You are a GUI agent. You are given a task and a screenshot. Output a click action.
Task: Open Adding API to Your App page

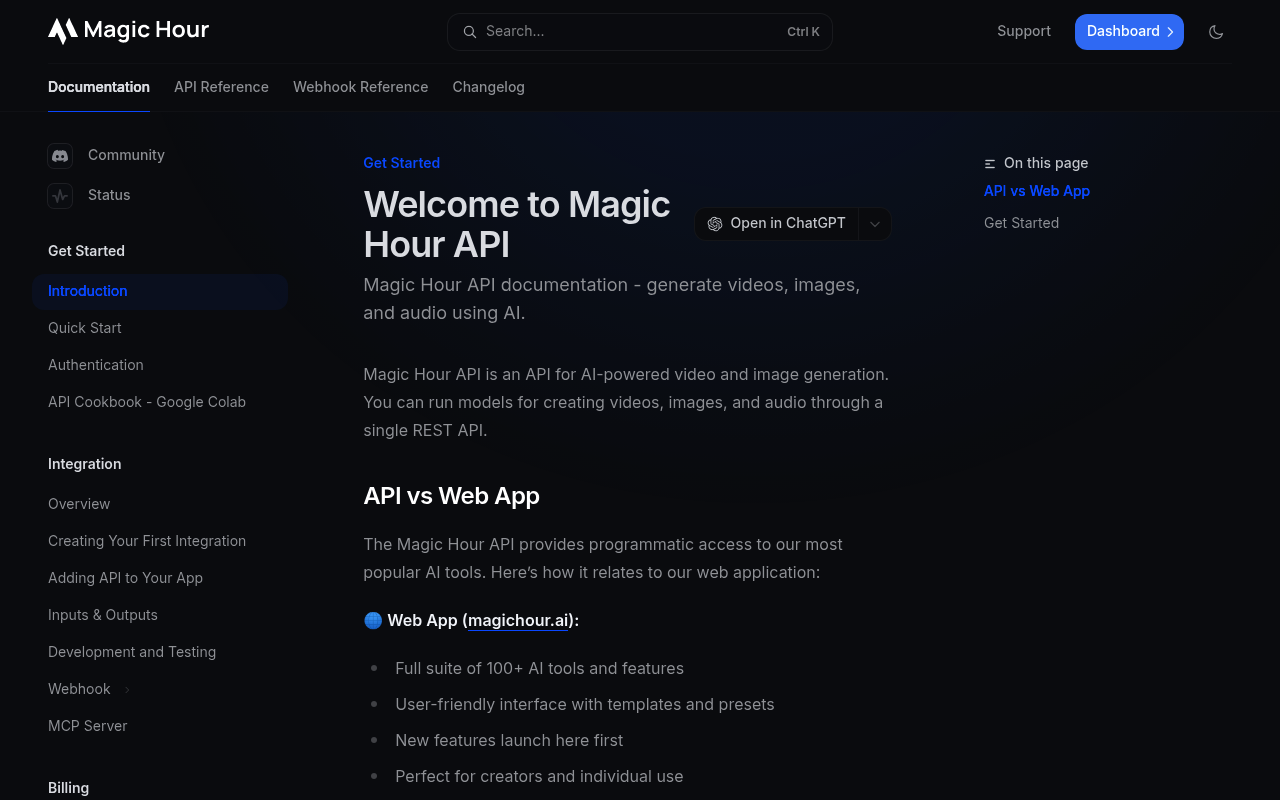[125, 578]
